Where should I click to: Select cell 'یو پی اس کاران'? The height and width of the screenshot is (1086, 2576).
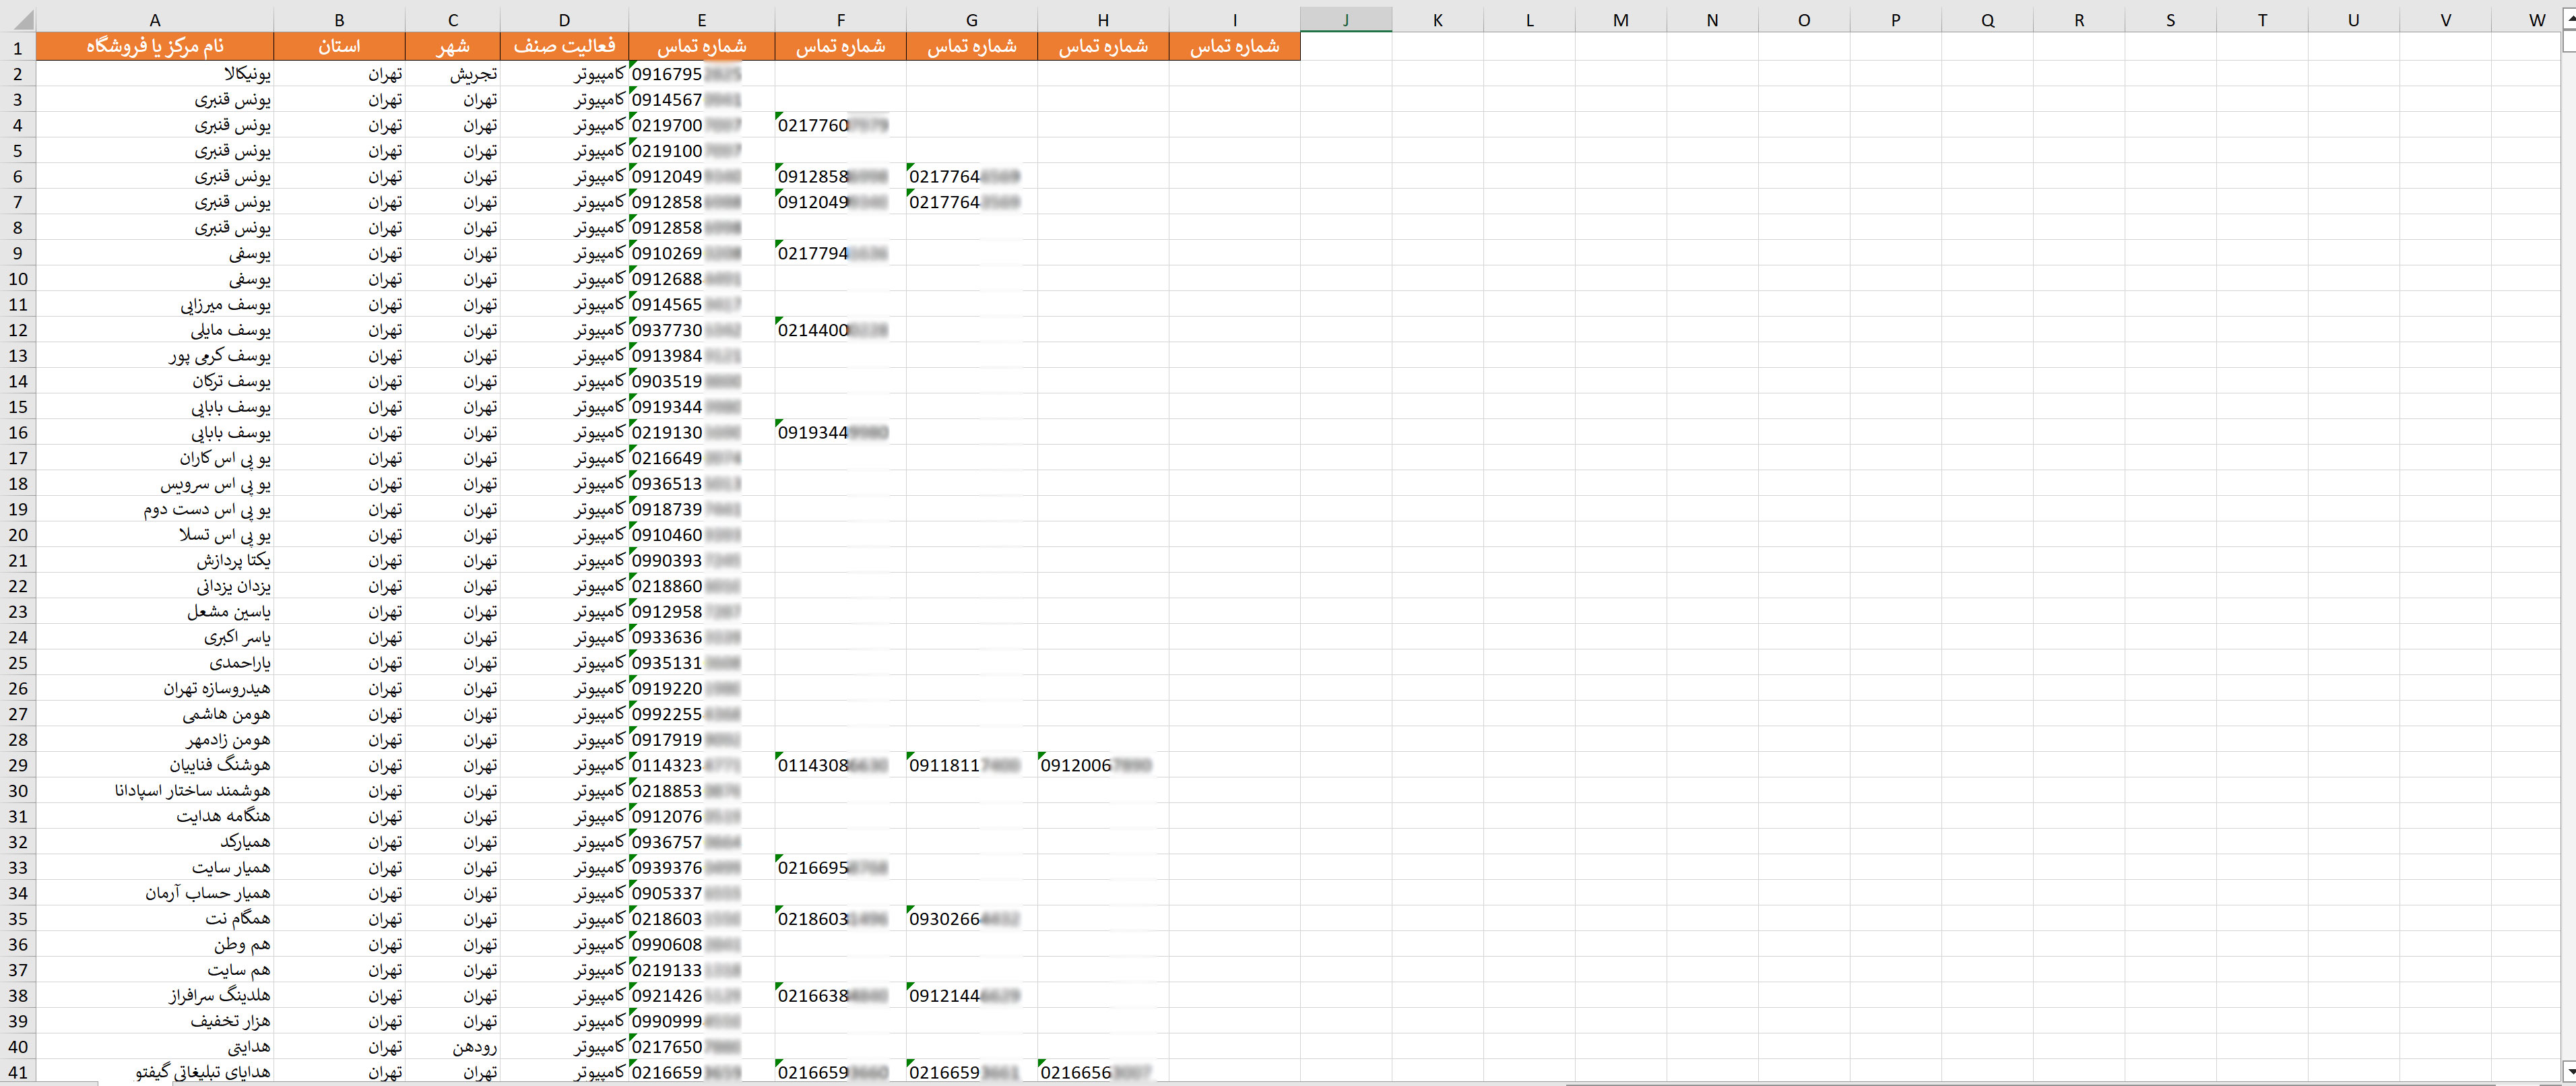pos(155,458)
